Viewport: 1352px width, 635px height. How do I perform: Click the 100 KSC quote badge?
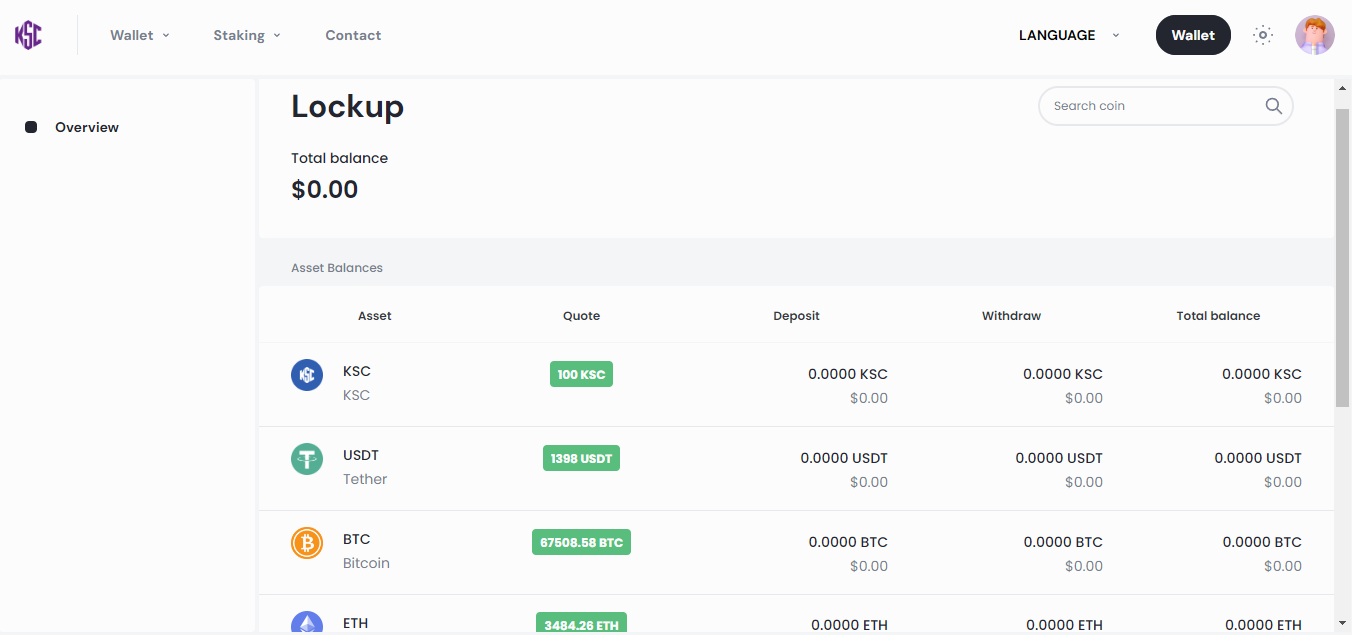point(581,374)
